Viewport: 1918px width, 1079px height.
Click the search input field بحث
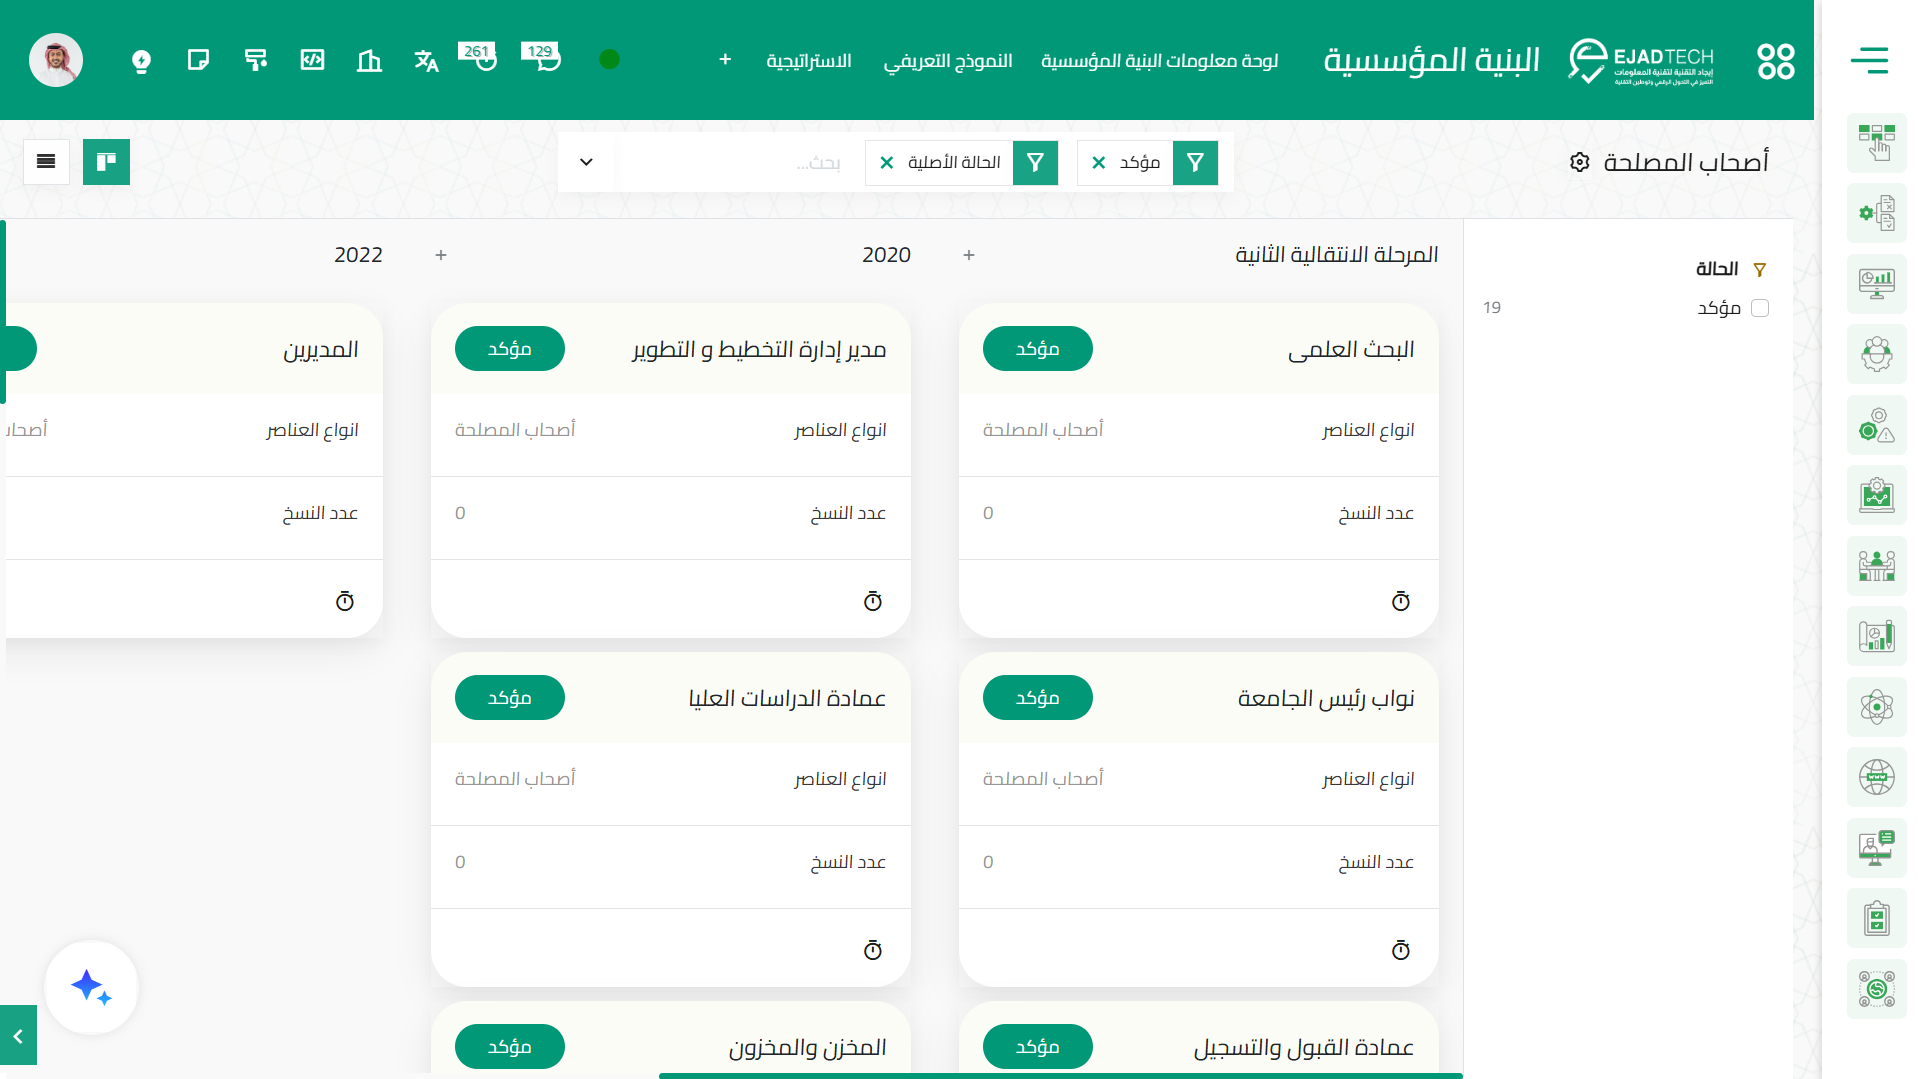(735, 162)
